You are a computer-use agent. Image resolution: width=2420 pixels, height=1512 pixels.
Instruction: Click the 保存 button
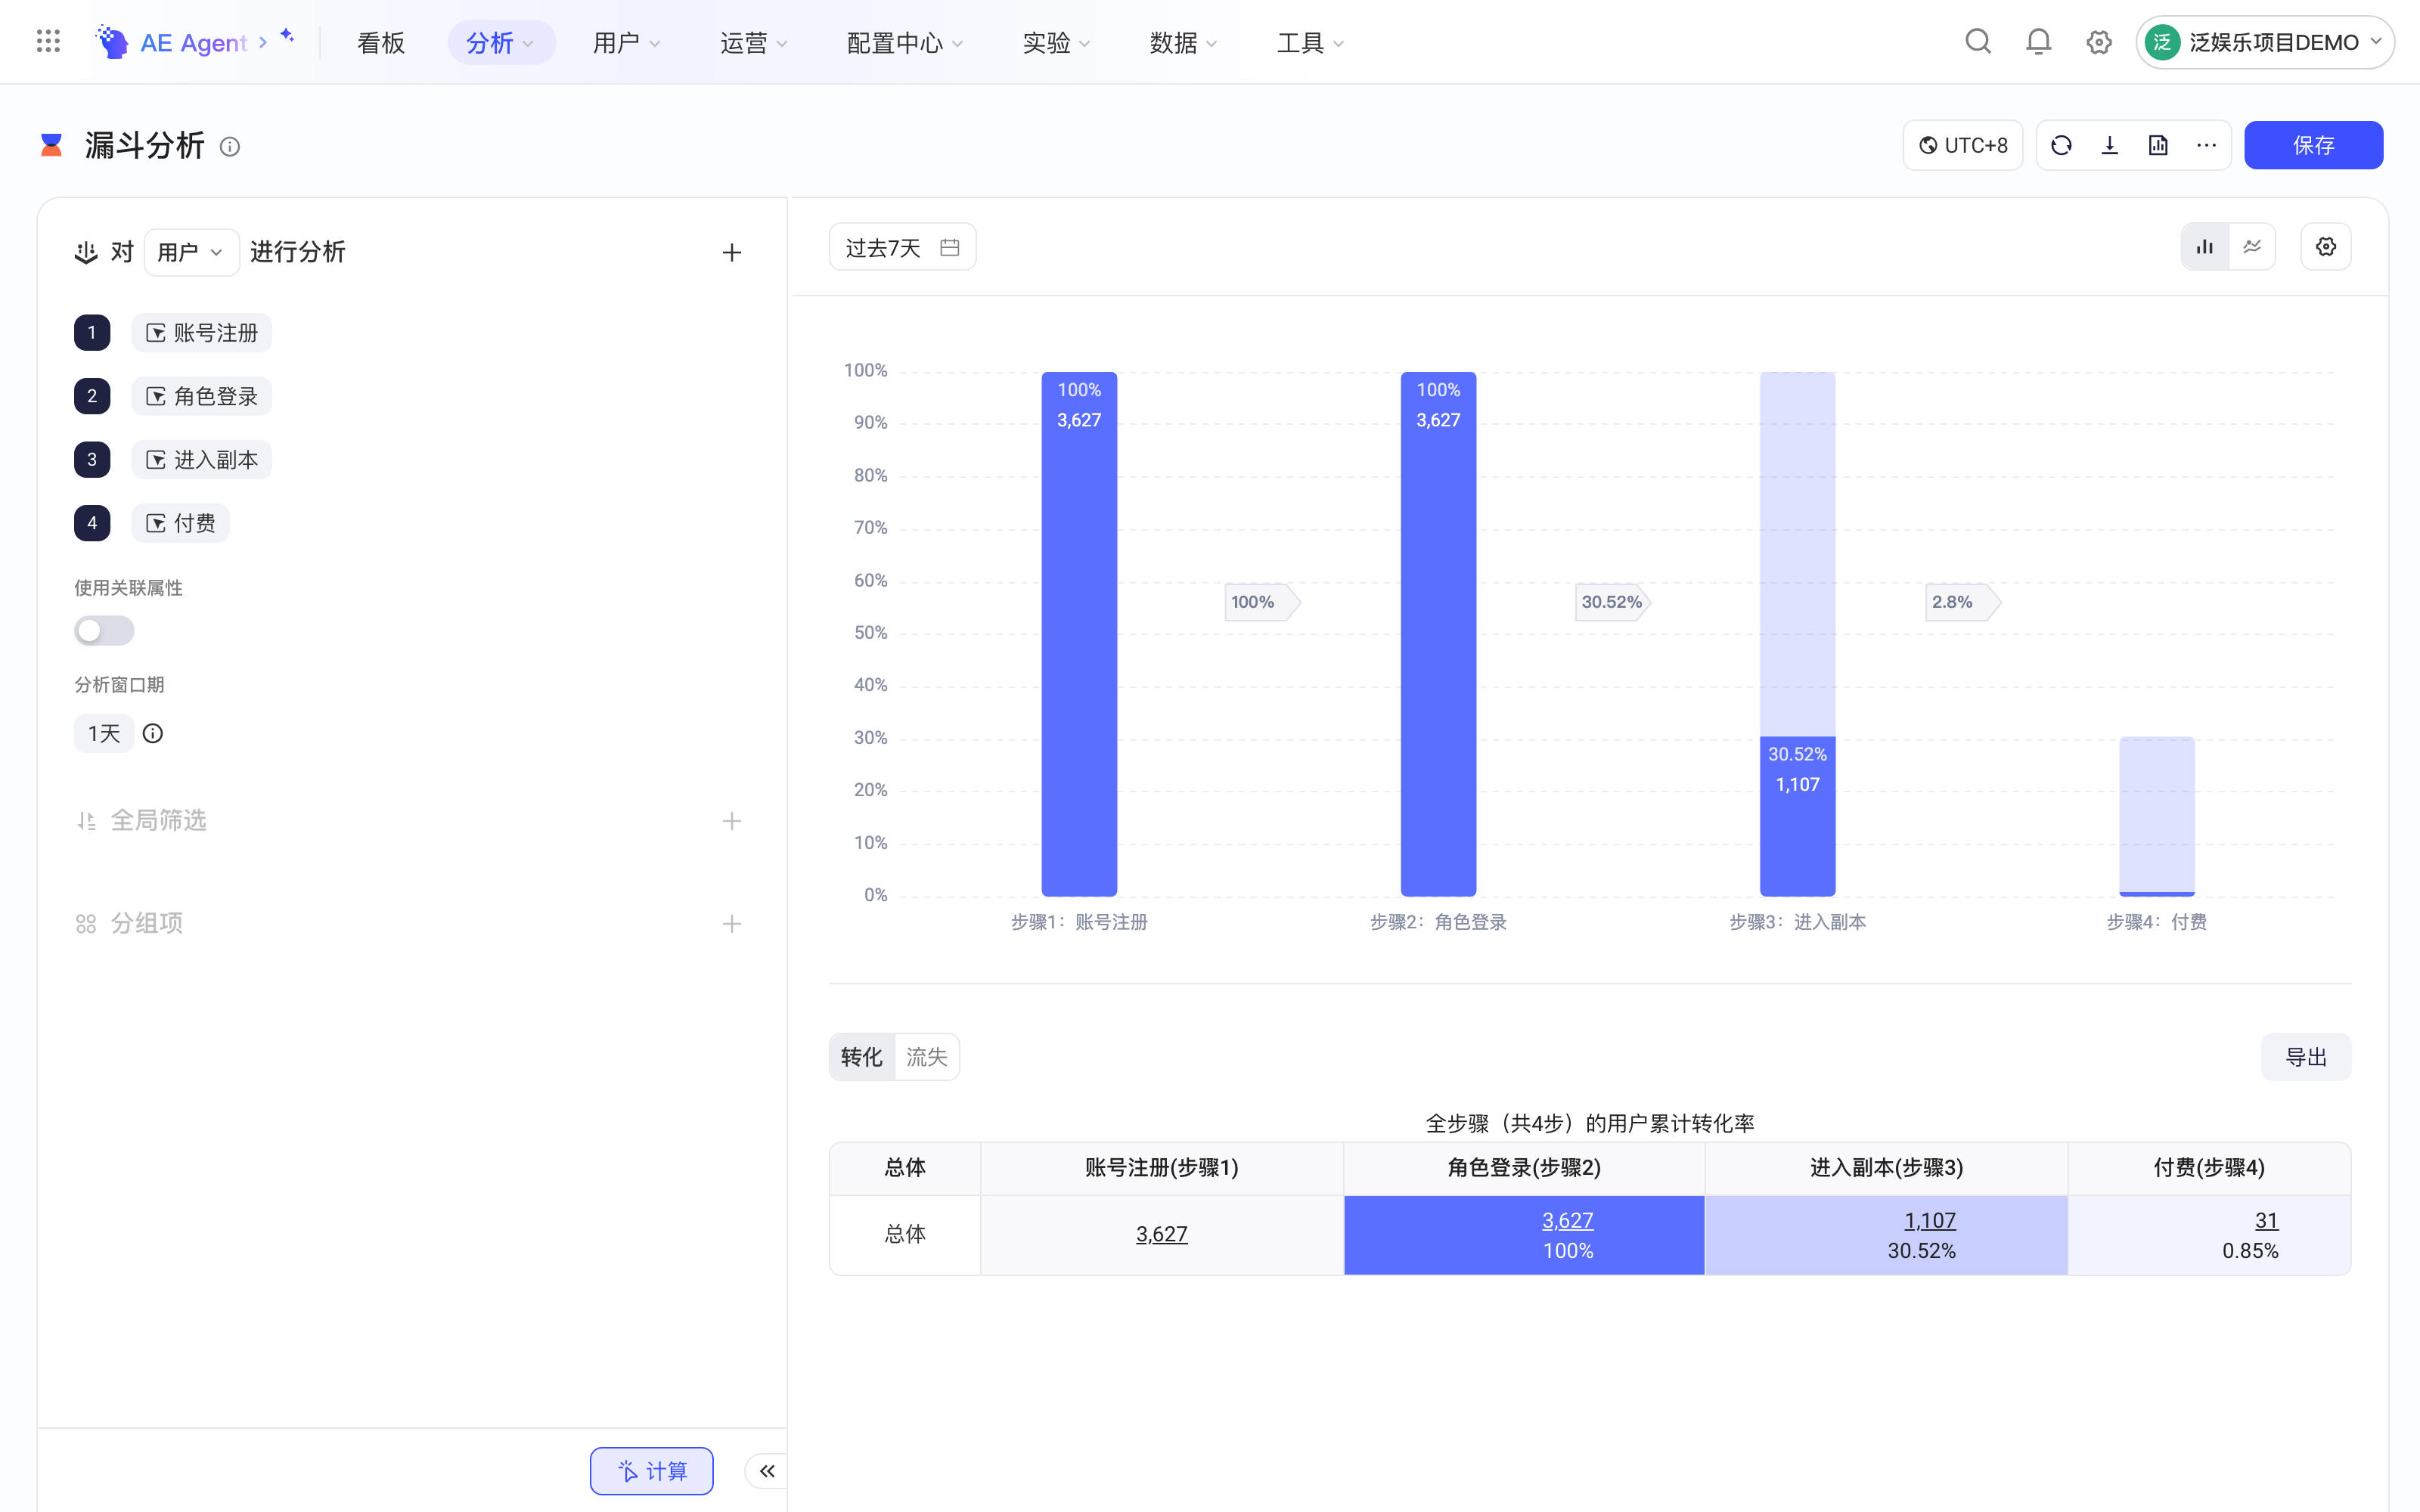click(2313, 146)
